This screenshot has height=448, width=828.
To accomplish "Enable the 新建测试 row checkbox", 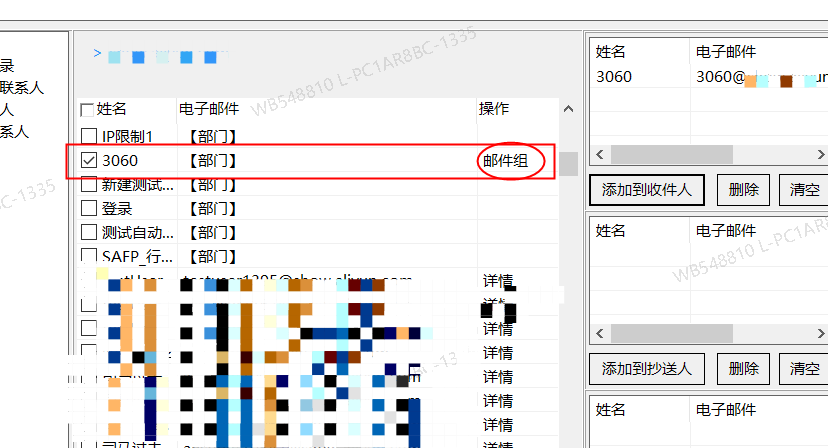I will click(88, 184).
